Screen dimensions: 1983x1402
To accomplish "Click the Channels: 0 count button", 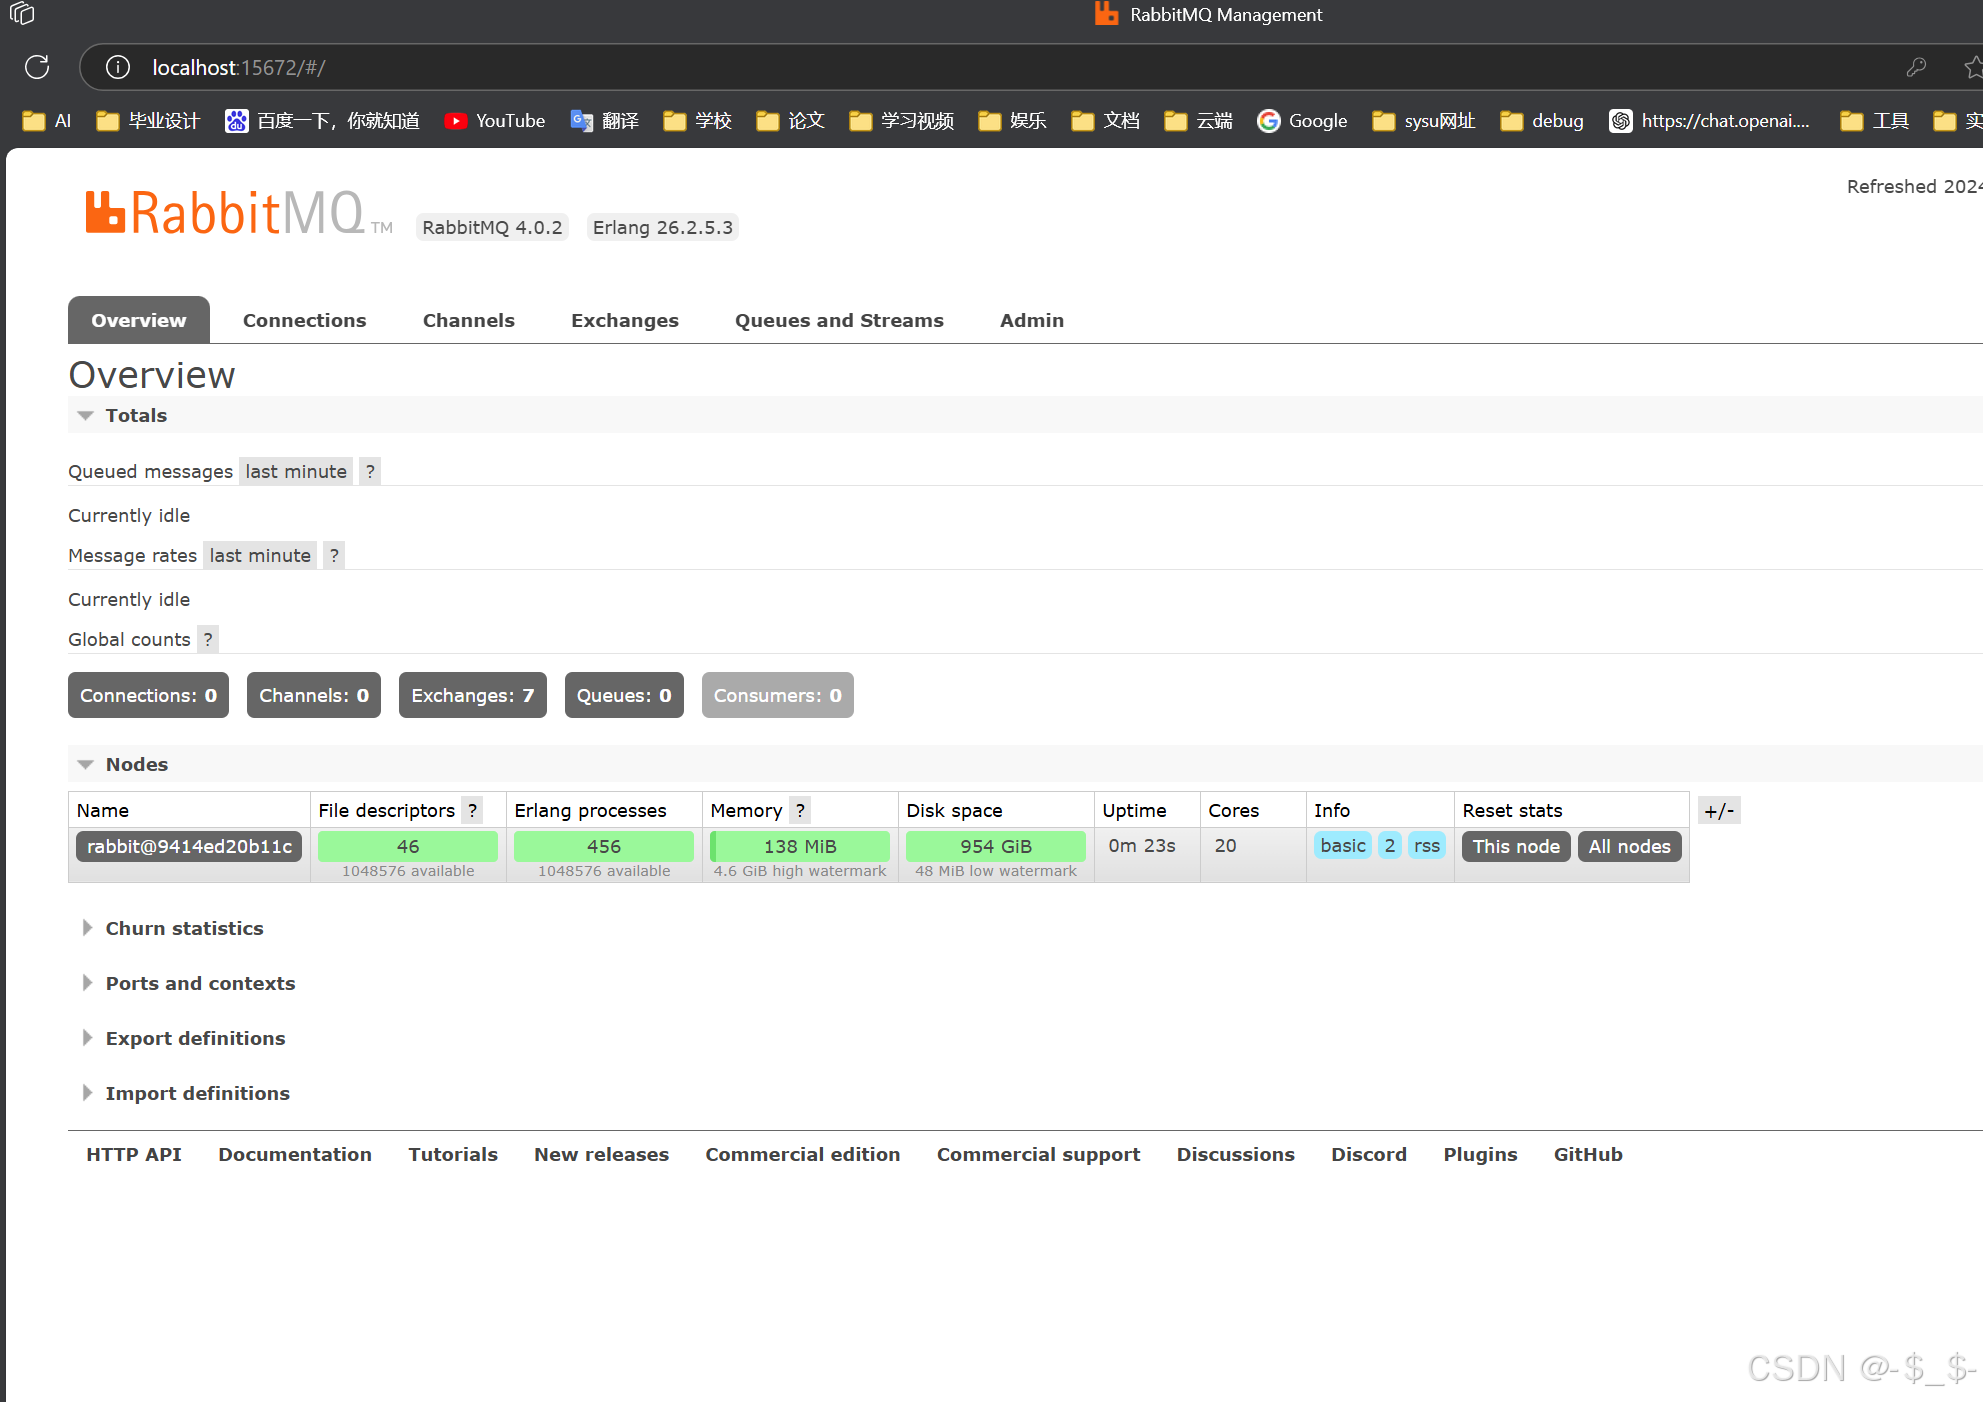I will click(x=314, y=695).
